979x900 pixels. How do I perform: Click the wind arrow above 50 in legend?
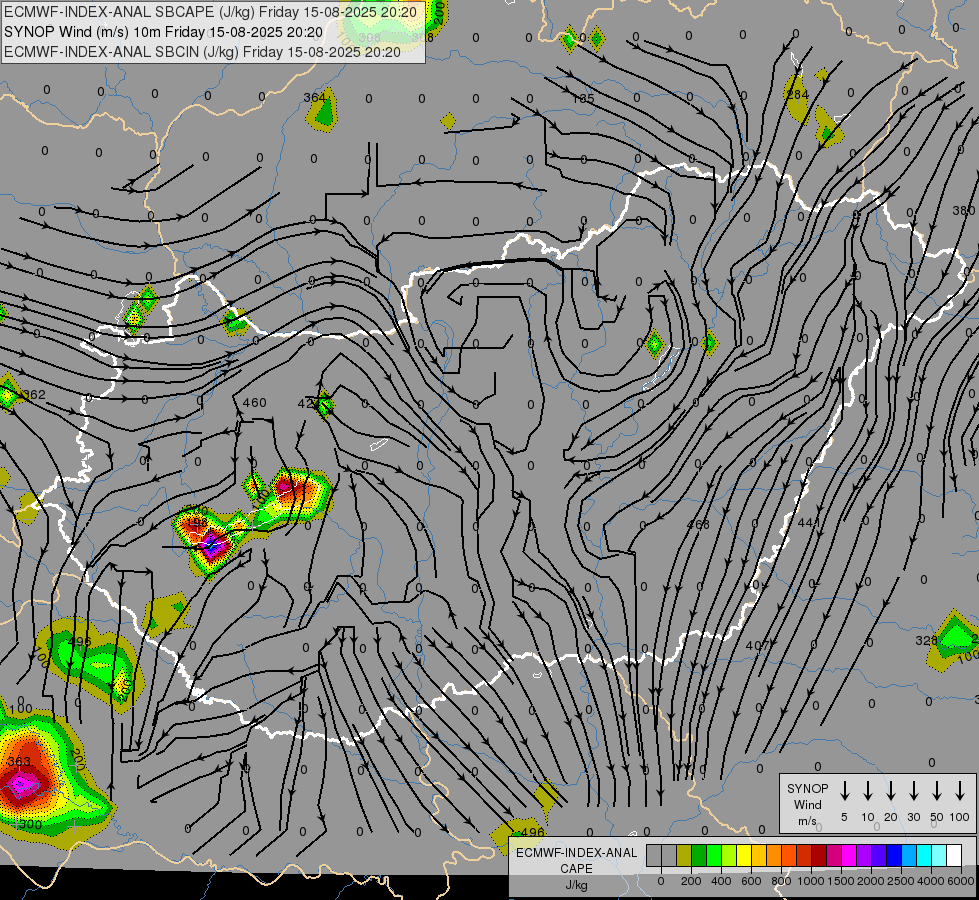point(937,790)
